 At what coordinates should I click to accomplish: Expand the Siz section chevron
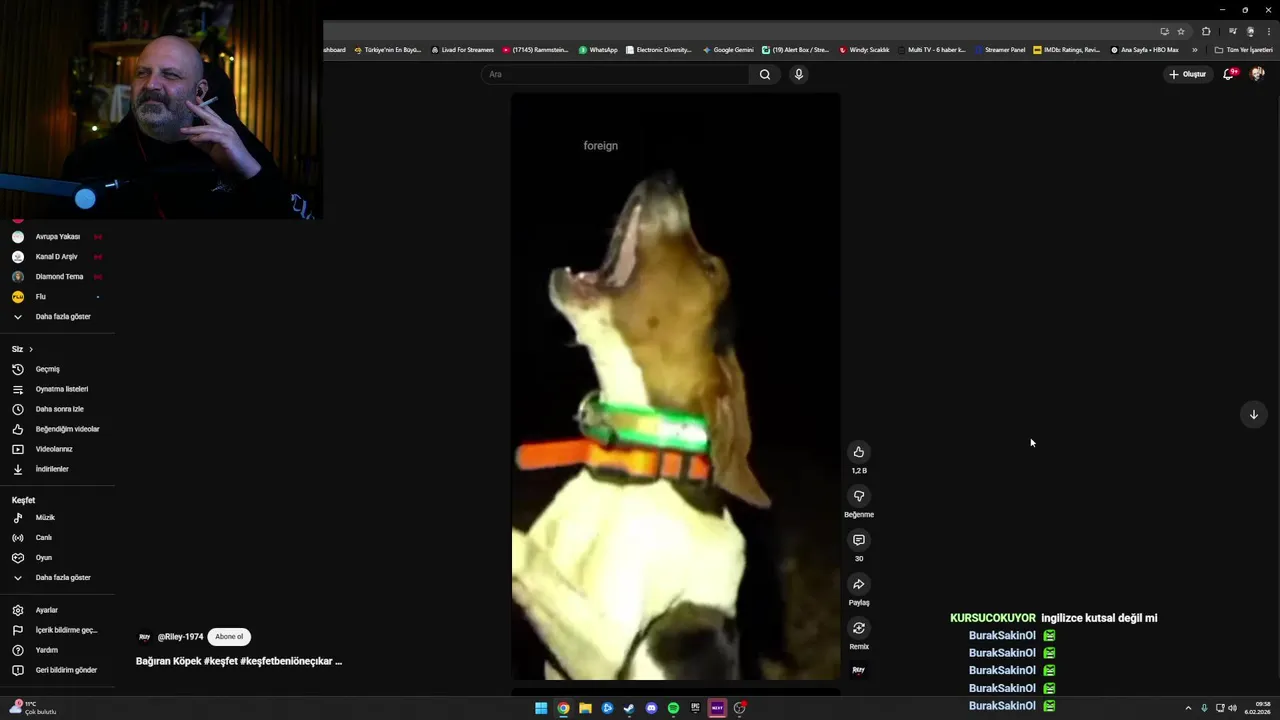[x=31, y=349]
